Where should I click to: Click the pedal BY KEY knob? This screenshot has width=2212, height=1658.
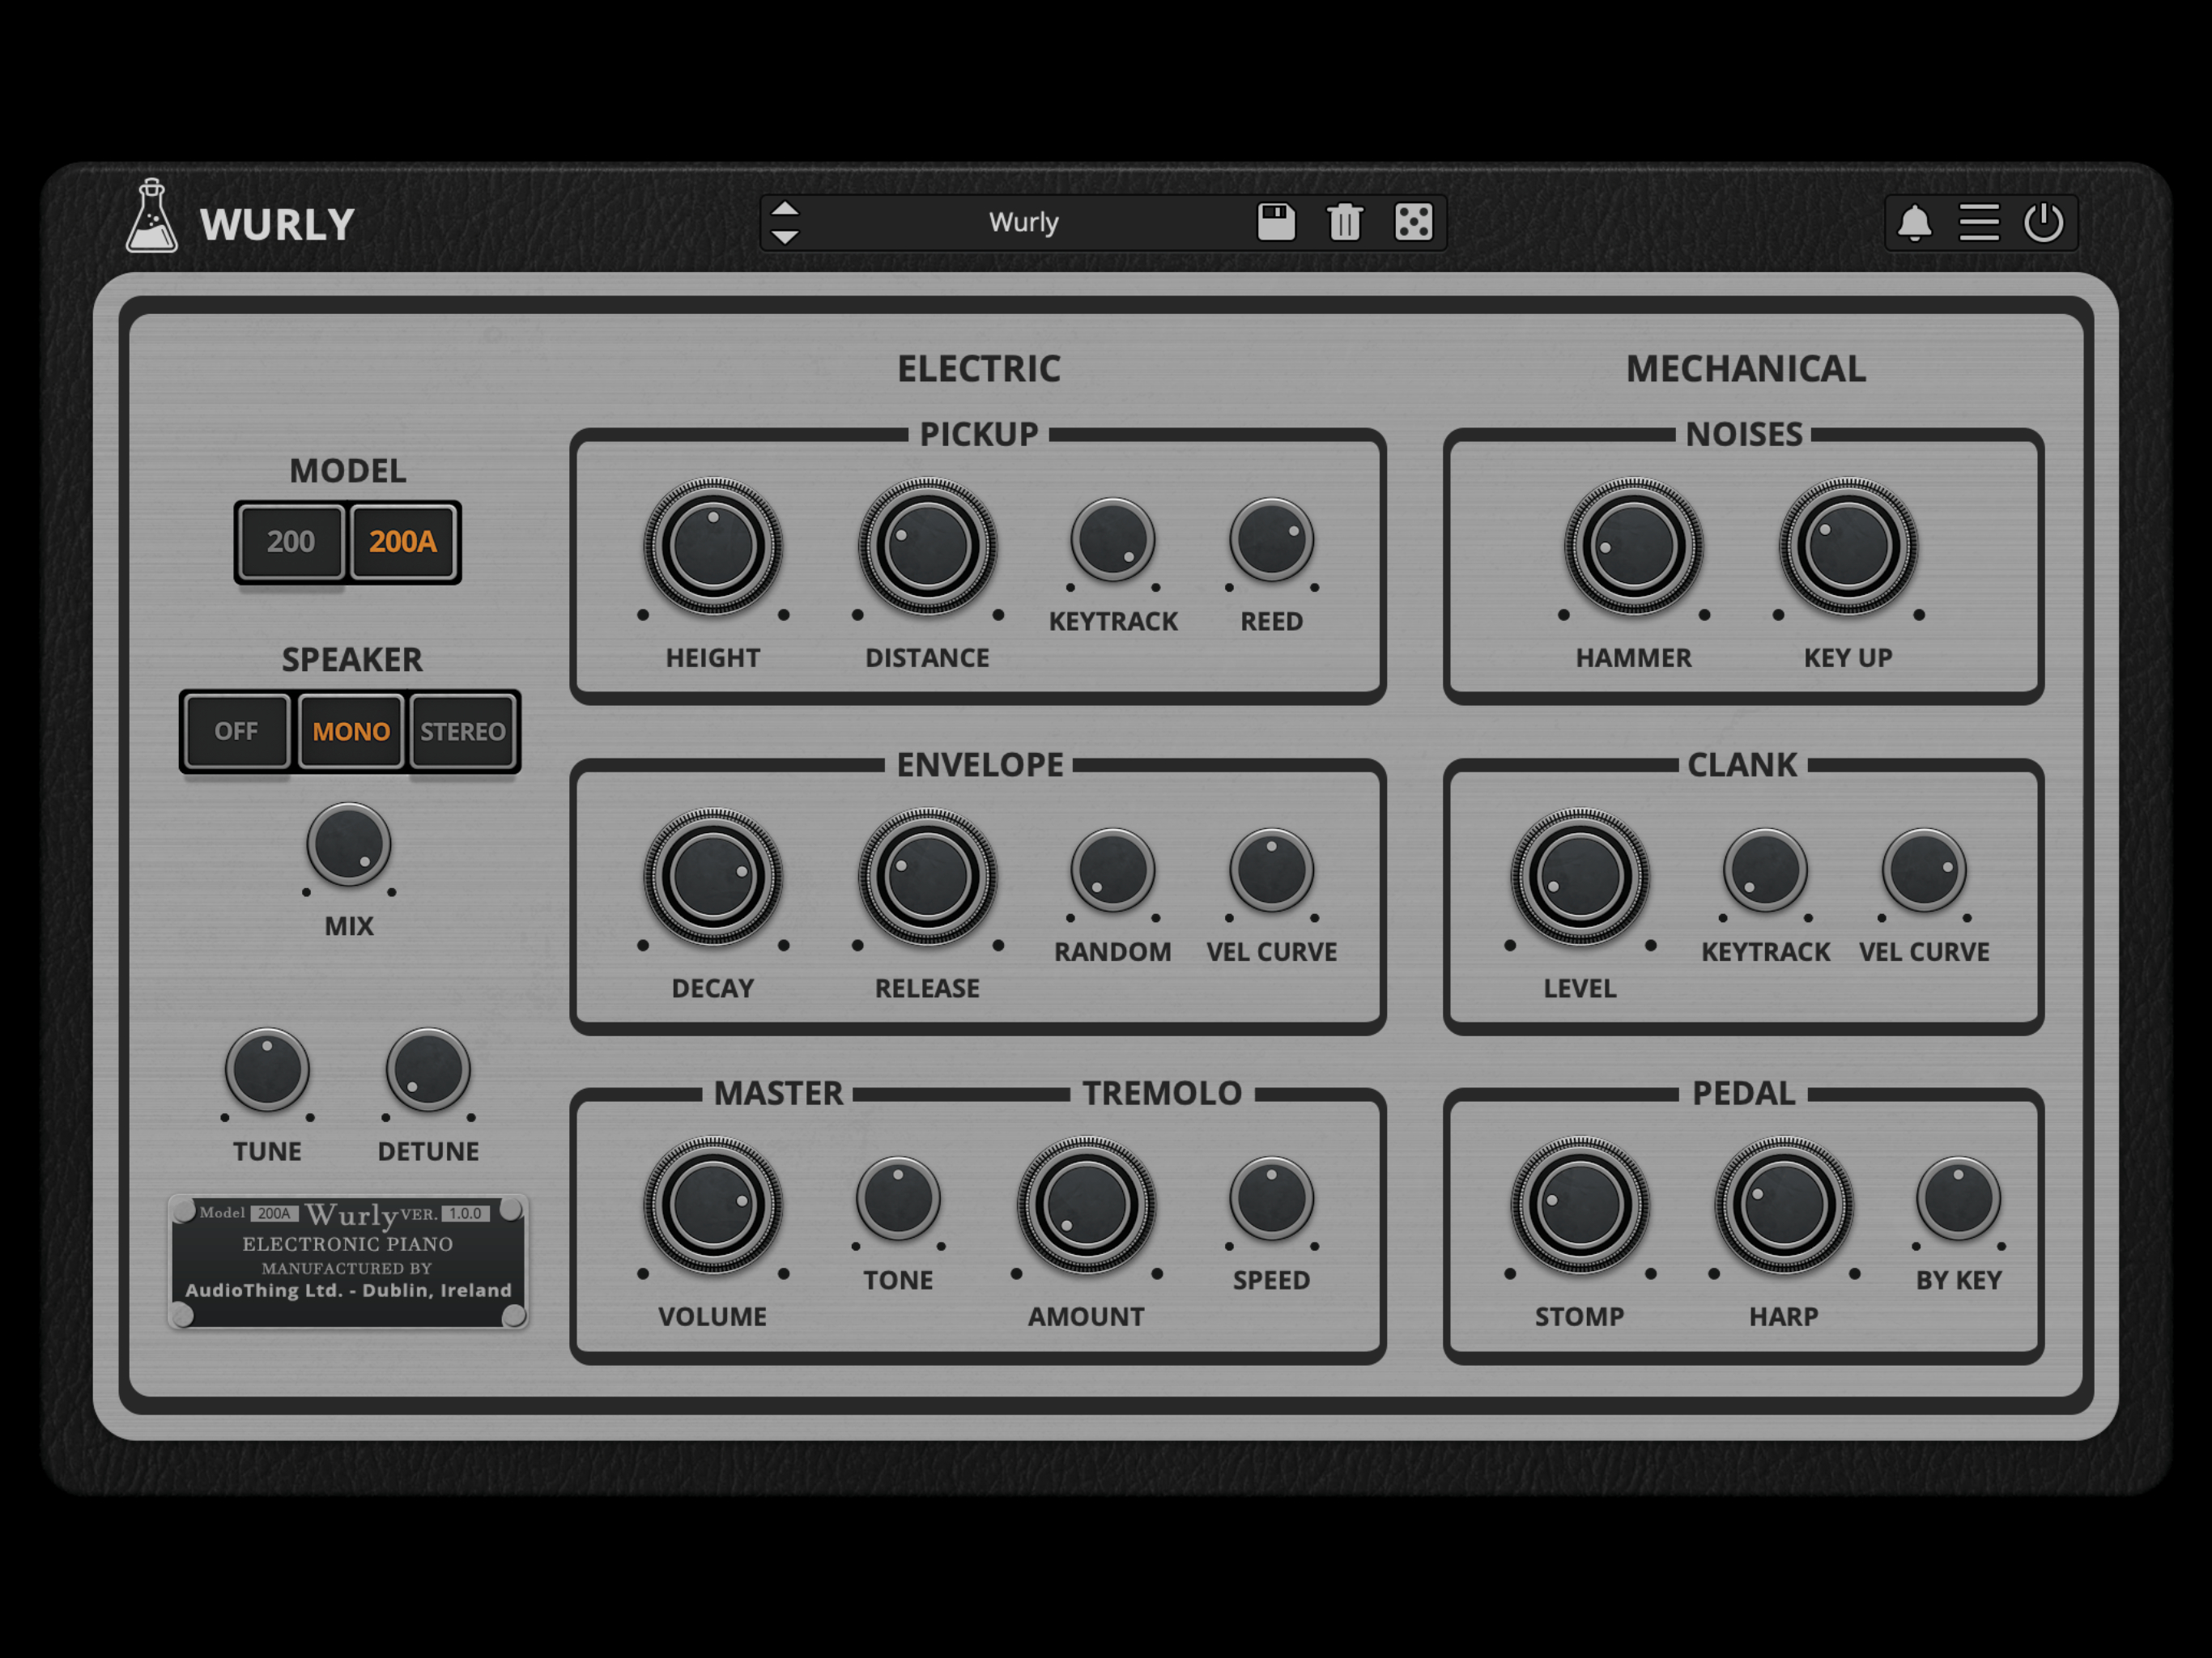(1958, 1199)
